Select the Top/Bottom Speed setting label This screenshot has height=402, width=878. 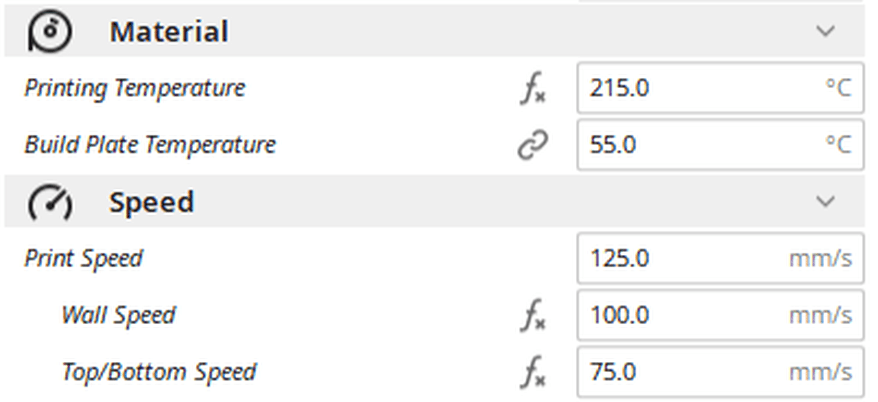tap(158, 373)
